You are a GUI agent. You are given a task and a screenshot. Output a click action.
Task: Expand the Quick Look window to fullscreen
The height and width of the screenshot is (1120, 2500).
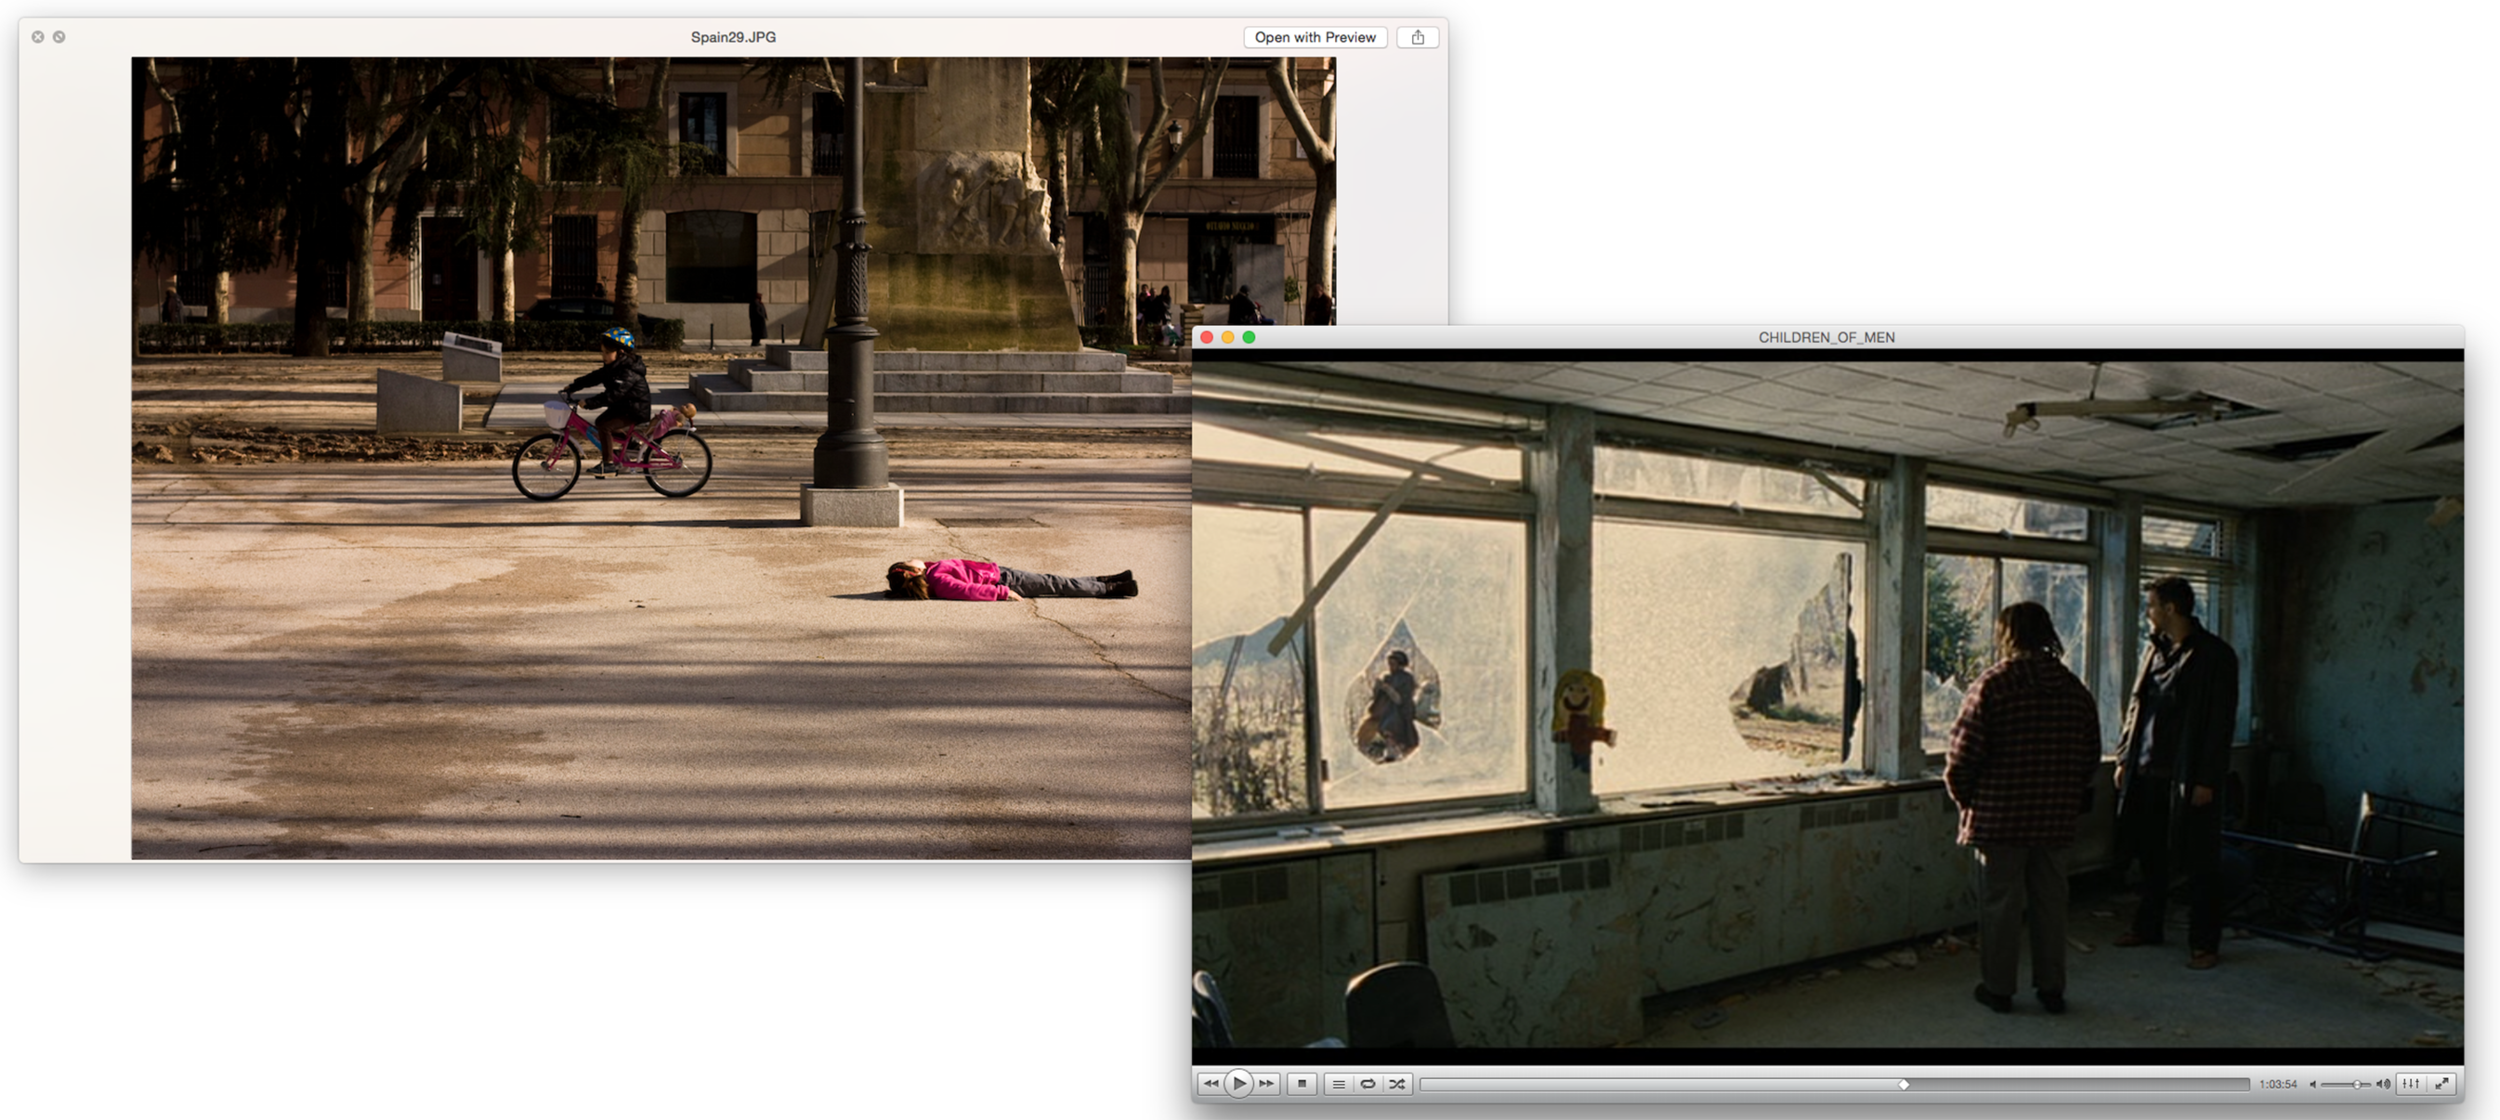pos(59,37)
